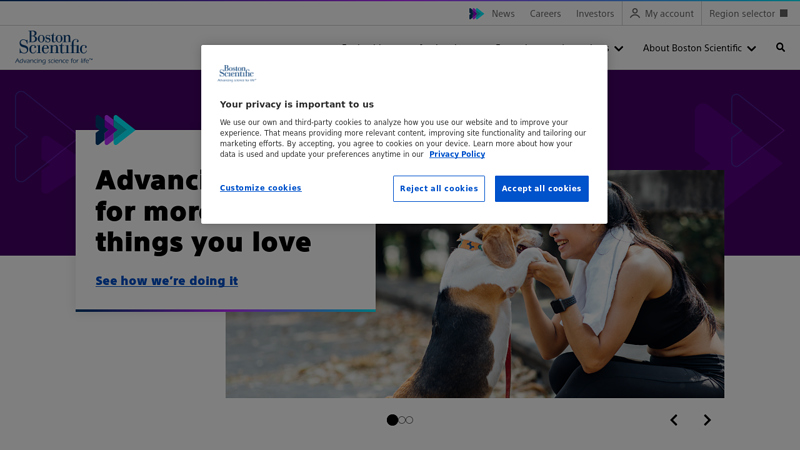Select the second carousel dot indicator
The width and height of the screenshot is (800, 450).
[402, 420]
